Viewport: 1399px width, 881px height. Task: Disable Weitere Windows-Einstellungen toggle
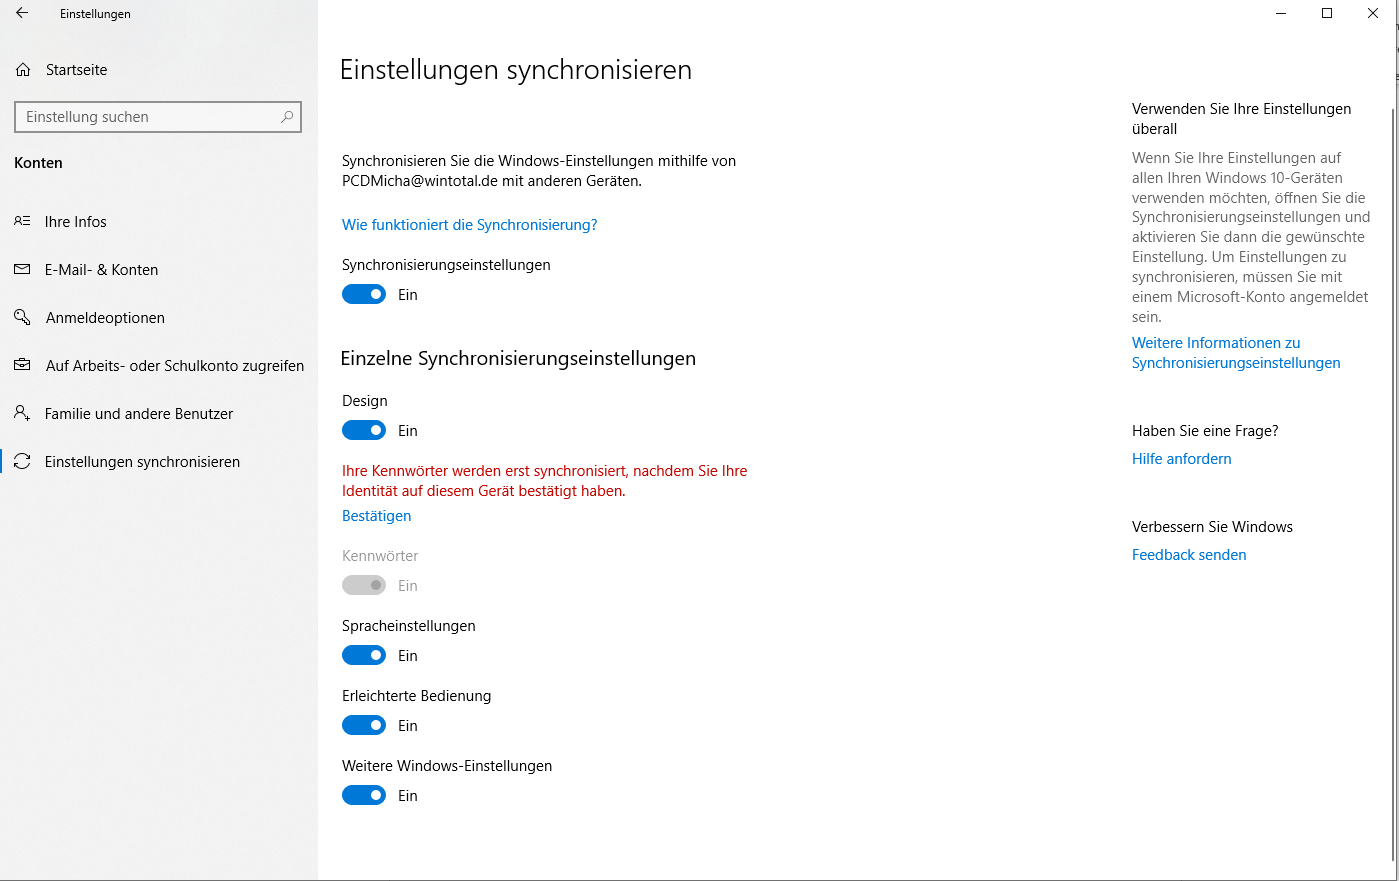click(x=364, y=796)
